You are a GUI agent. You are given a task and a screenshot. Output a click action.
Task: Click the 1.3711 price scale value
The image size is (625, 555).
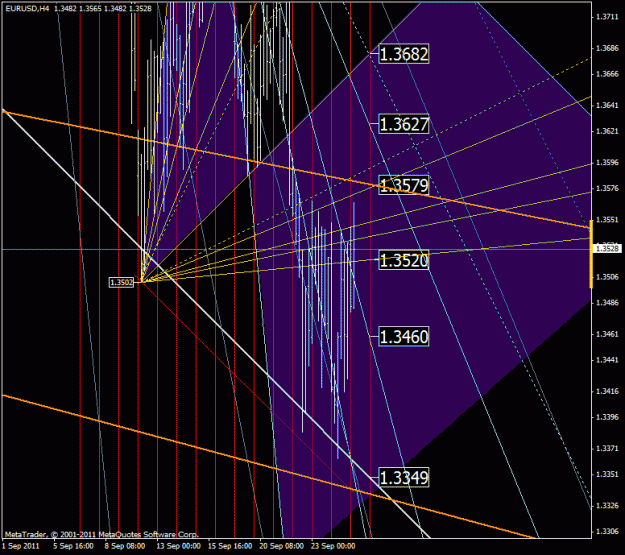point(607,17)
